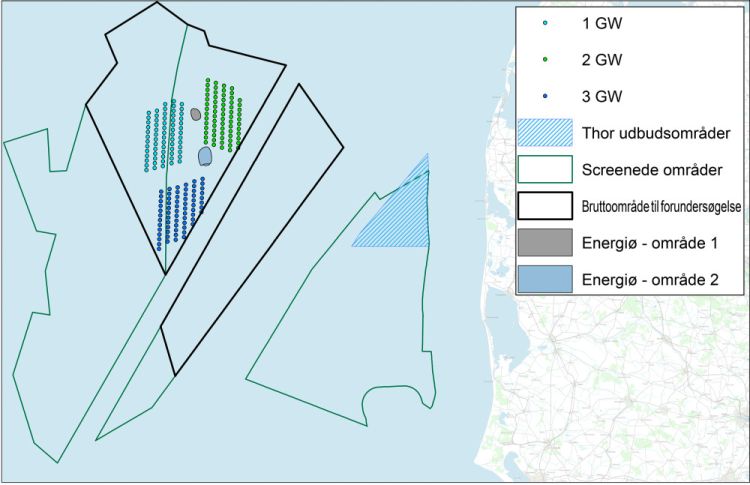Image resolution: width=750 pixels, height=485 pixels.
Task: Click the dark blue 3 GW turbine cluster
Action: tap(181, 213)
